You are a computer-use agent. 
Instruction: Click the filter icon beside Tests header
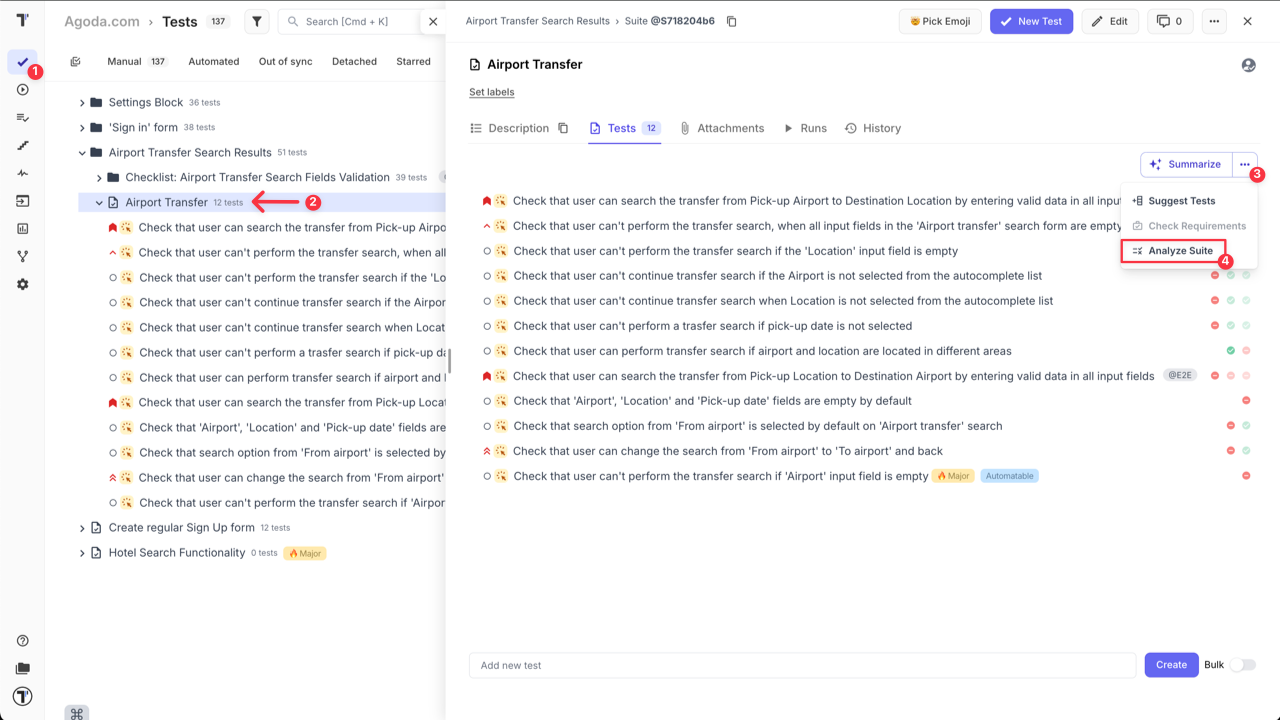[255, 20]
